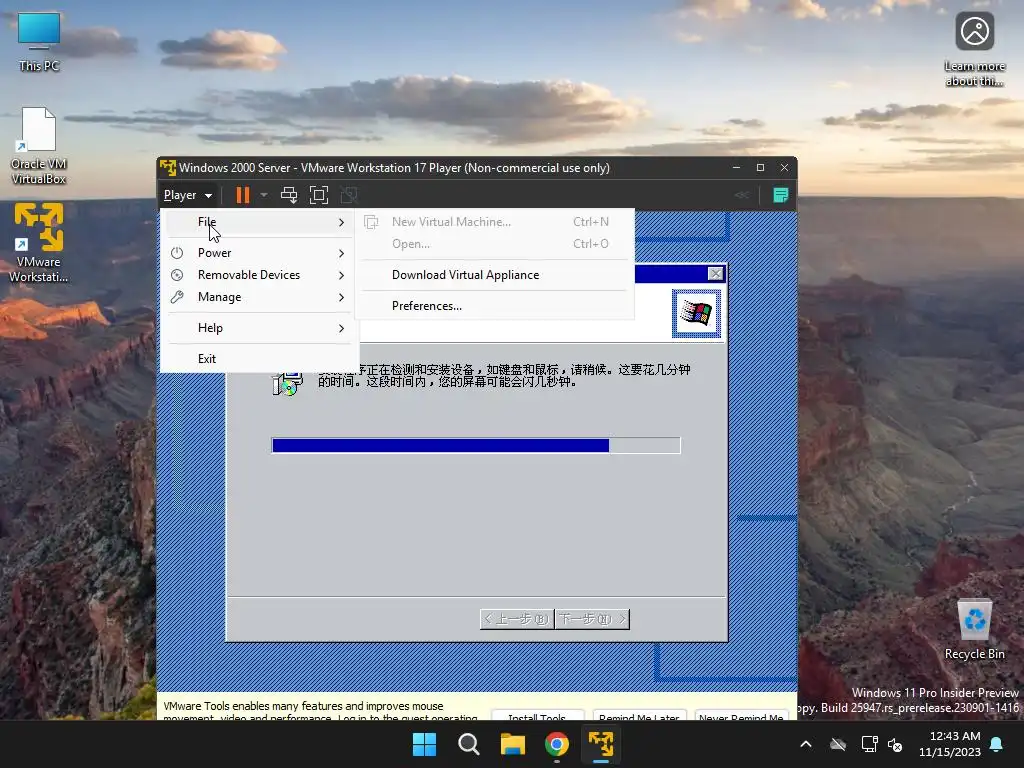Open Preferences... from File submenu
This screenshot has height=768, width=1024.
pos(494,306)
